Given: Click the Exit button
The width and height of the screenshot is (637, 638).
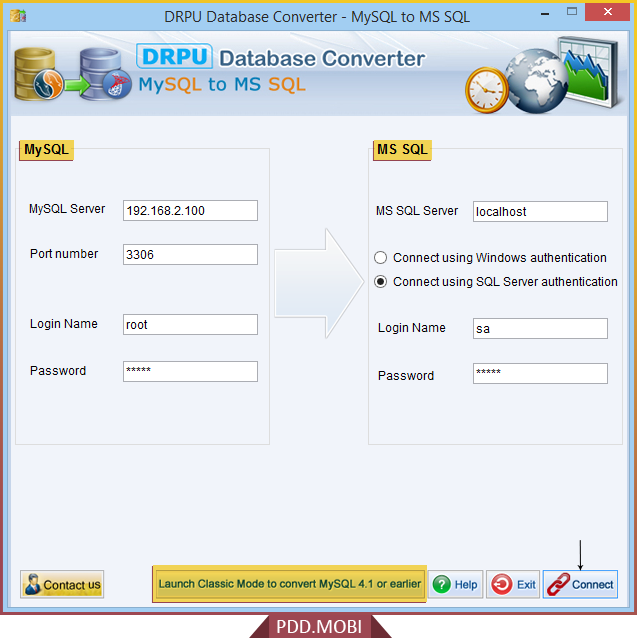Looking at the screenshot, I should pos(513,584).
